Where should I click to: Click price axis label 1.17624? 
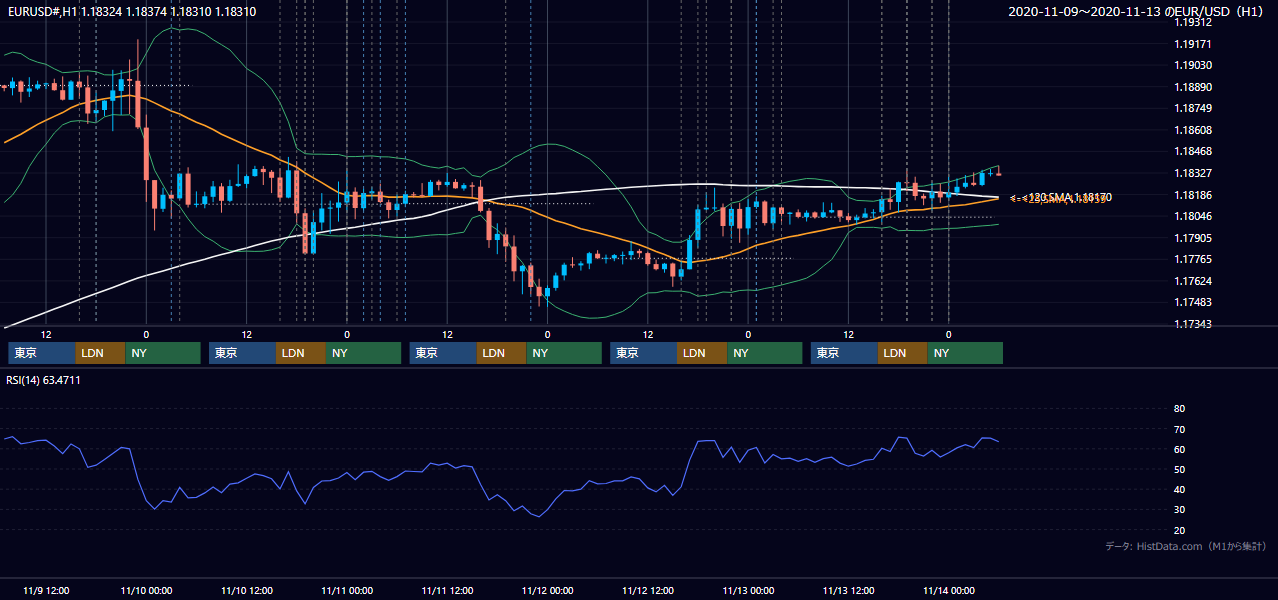click(x=1193, y=281)
